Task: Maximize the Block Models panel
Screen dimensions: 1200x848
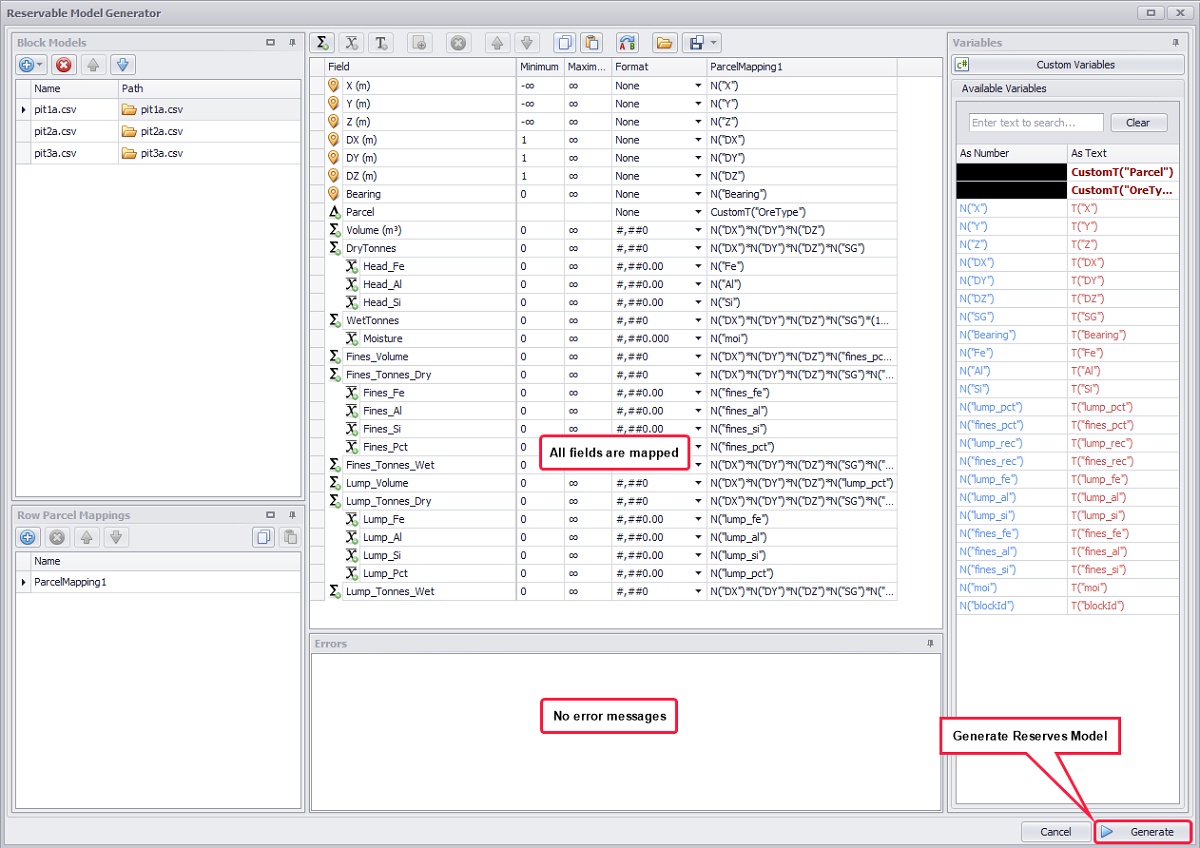Action: (x=271, y=43)
